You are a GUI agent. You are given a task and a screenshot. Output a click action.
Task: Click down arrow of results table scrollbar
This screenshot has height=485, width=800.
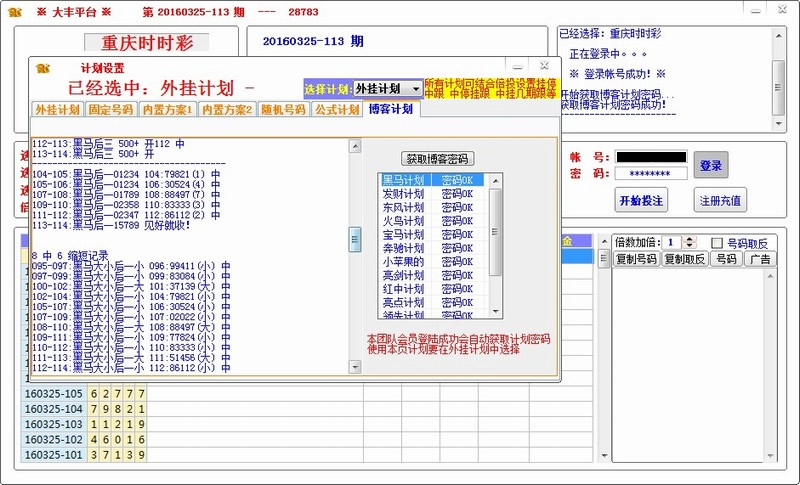[x=604, y=455]
